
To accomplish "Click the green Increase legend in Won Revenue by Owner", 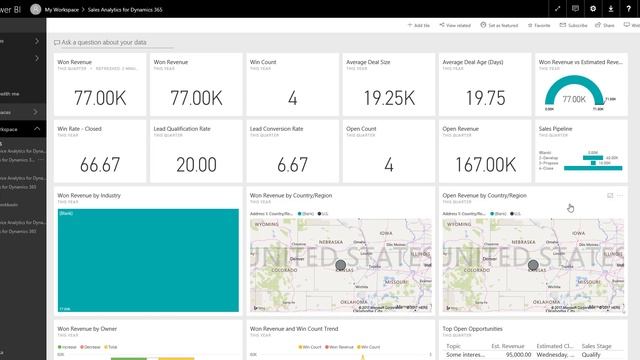I will [67, 347].
